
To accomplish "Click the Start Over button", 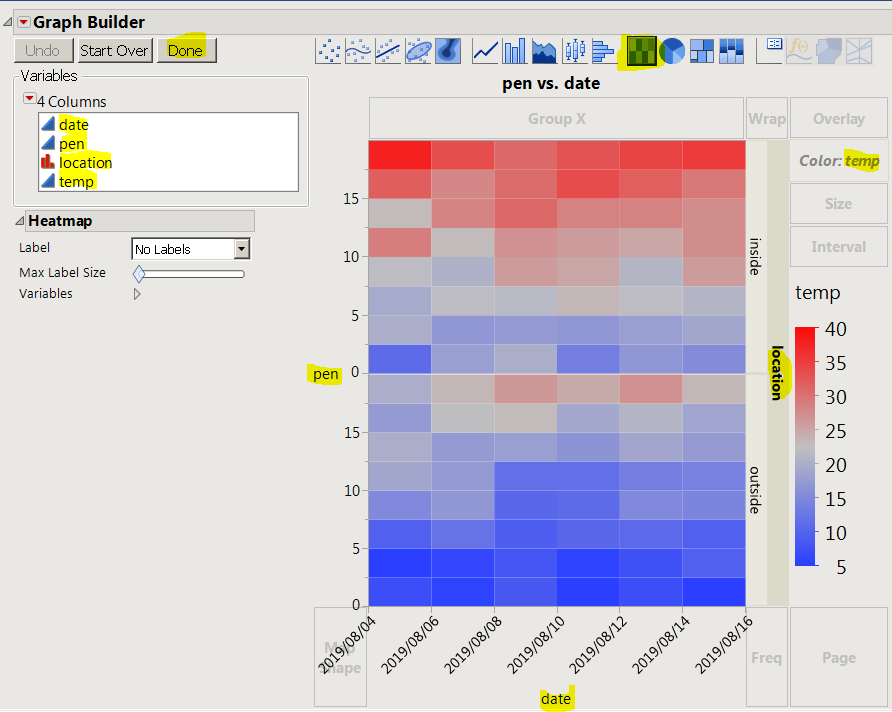I will [x=114, y=50].
